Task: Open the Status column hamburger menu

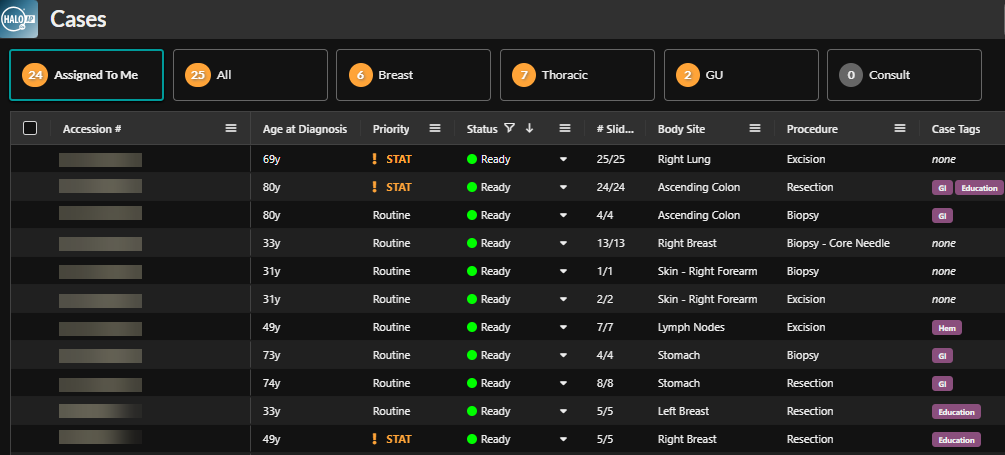Action: click(x=565, y=128)
